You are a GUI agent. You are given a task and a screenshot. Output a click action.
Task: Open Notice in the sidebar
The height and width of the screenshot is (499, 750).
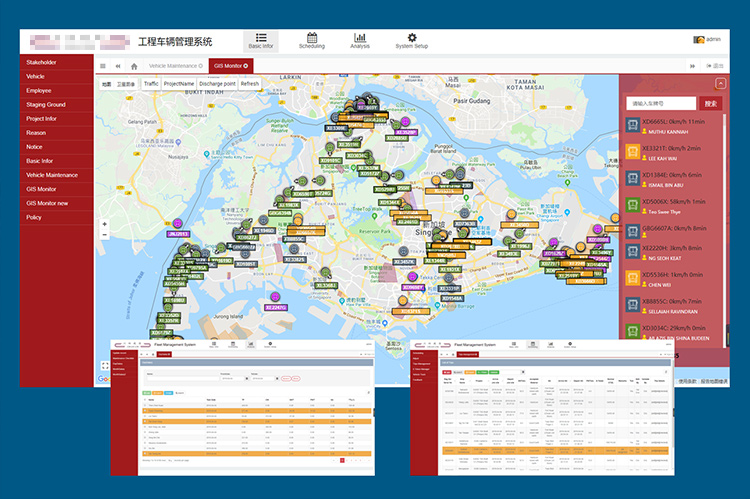click(56, 147)
